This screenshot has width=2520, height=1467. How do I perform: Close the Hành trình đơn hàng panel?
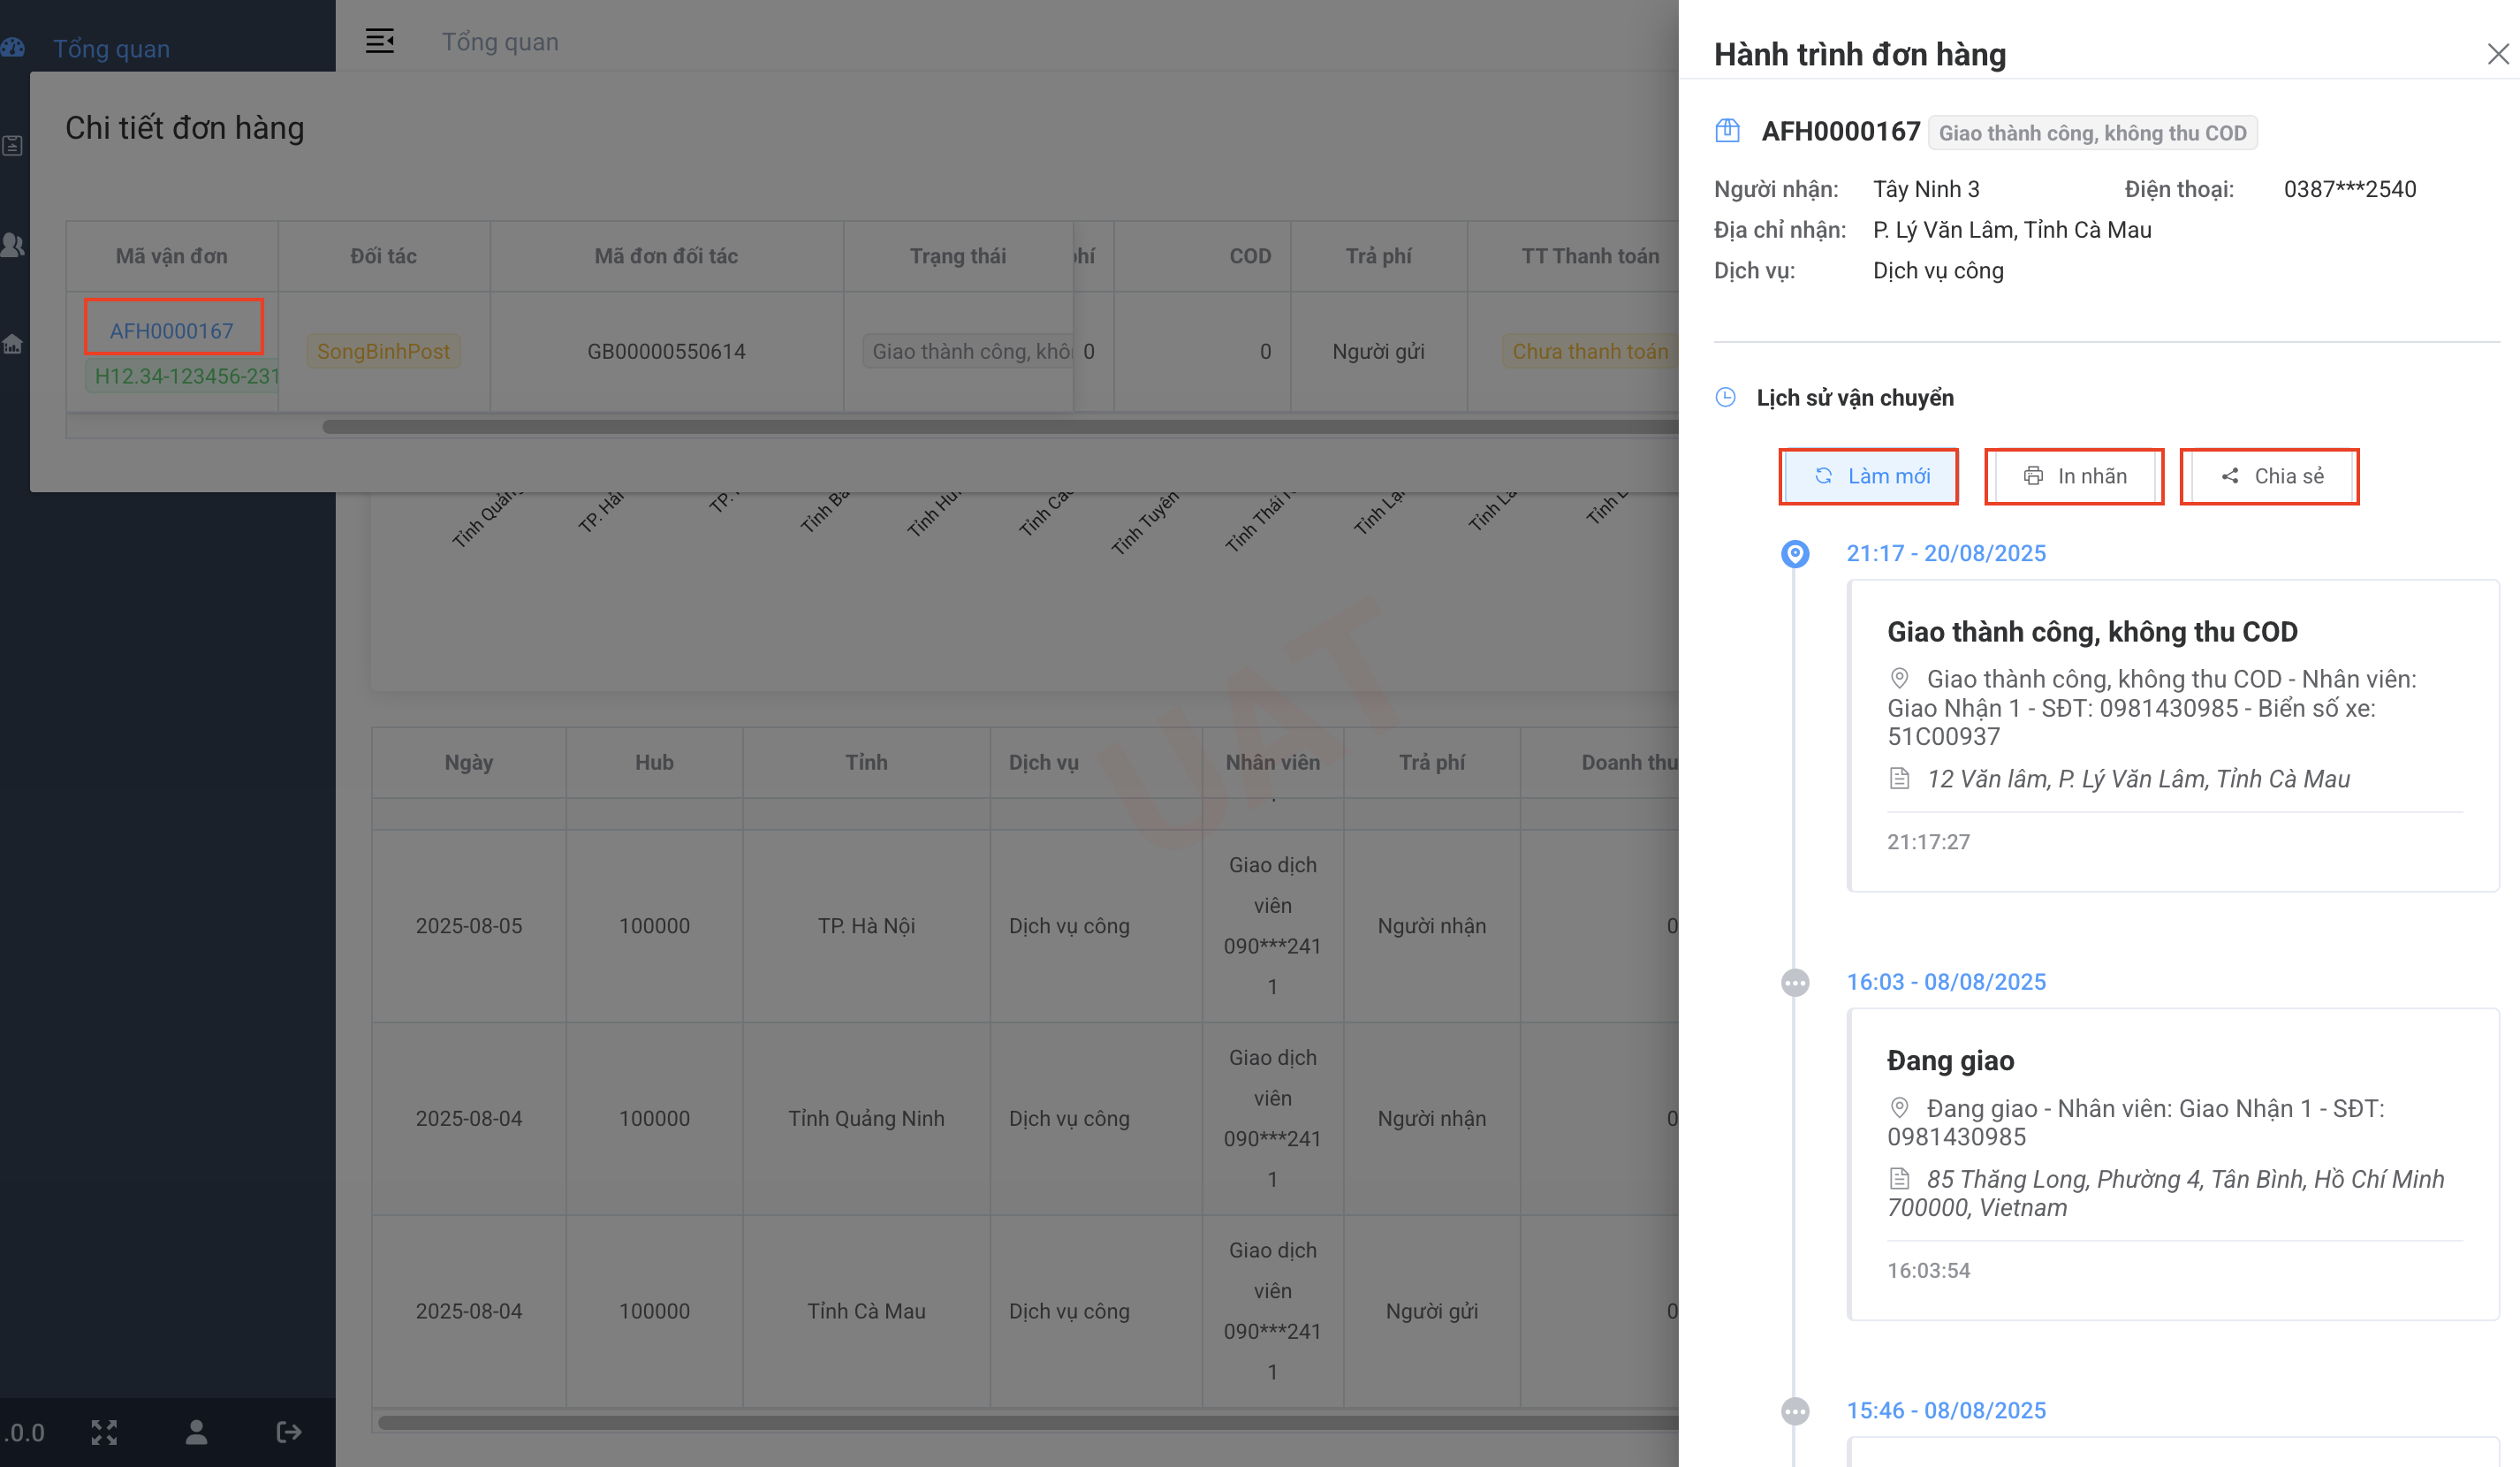(2497, 54)
